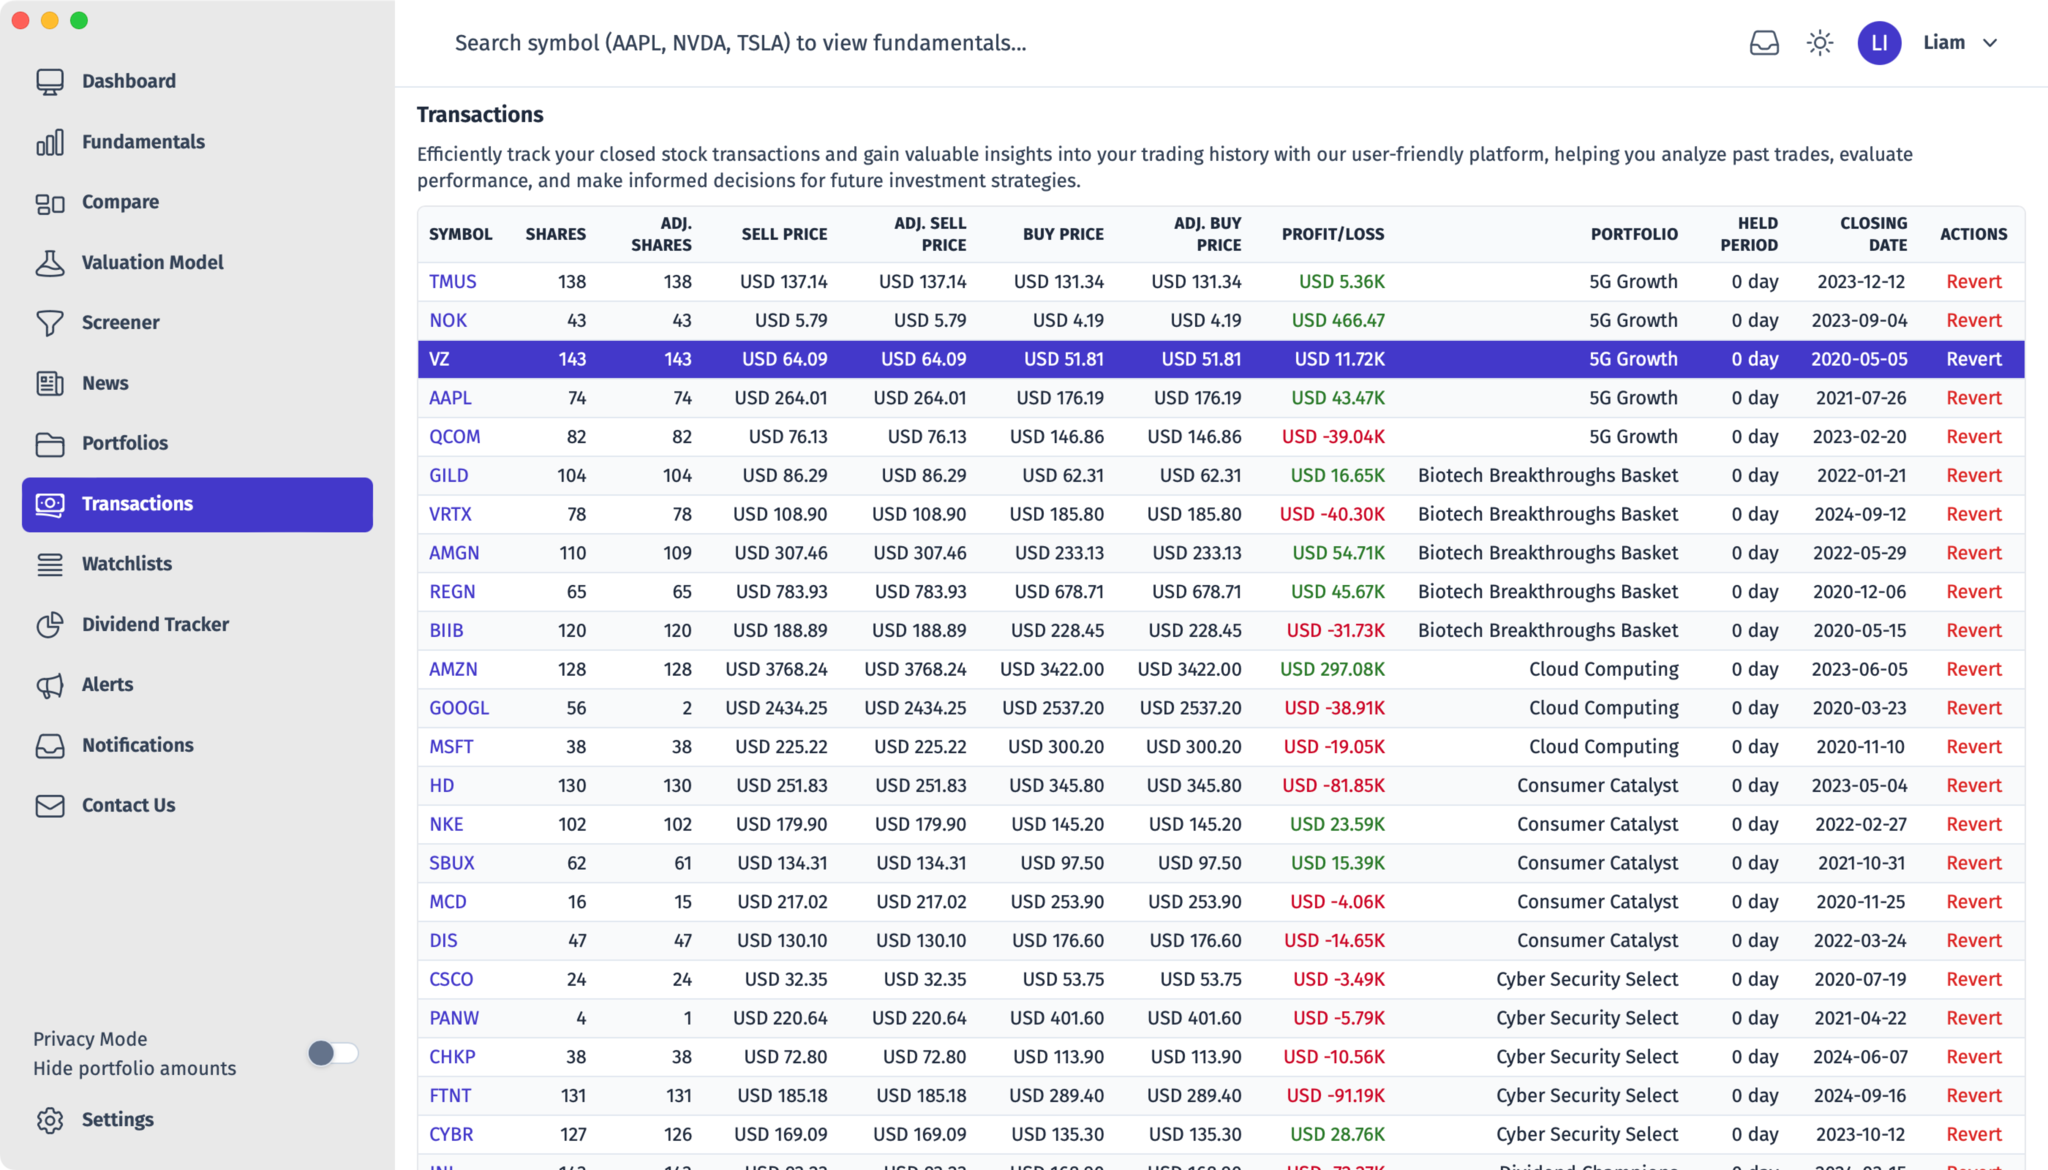Click the CLOSING DATE column header

tap(1873, 234)
